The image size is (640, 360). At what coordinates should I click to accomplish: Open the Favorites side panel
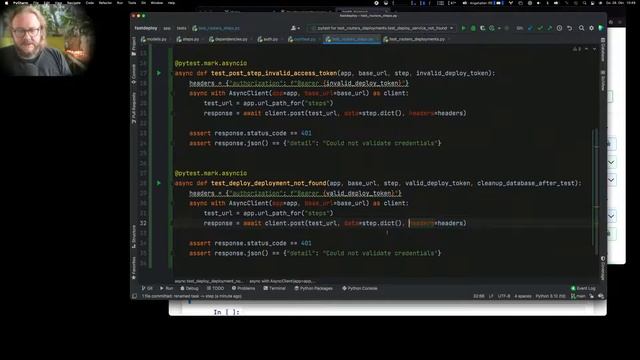(133, 267)
